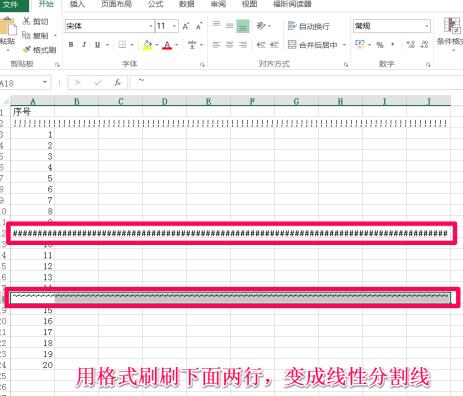
Task: Toggle bold formatting
Action: (71, 44)
